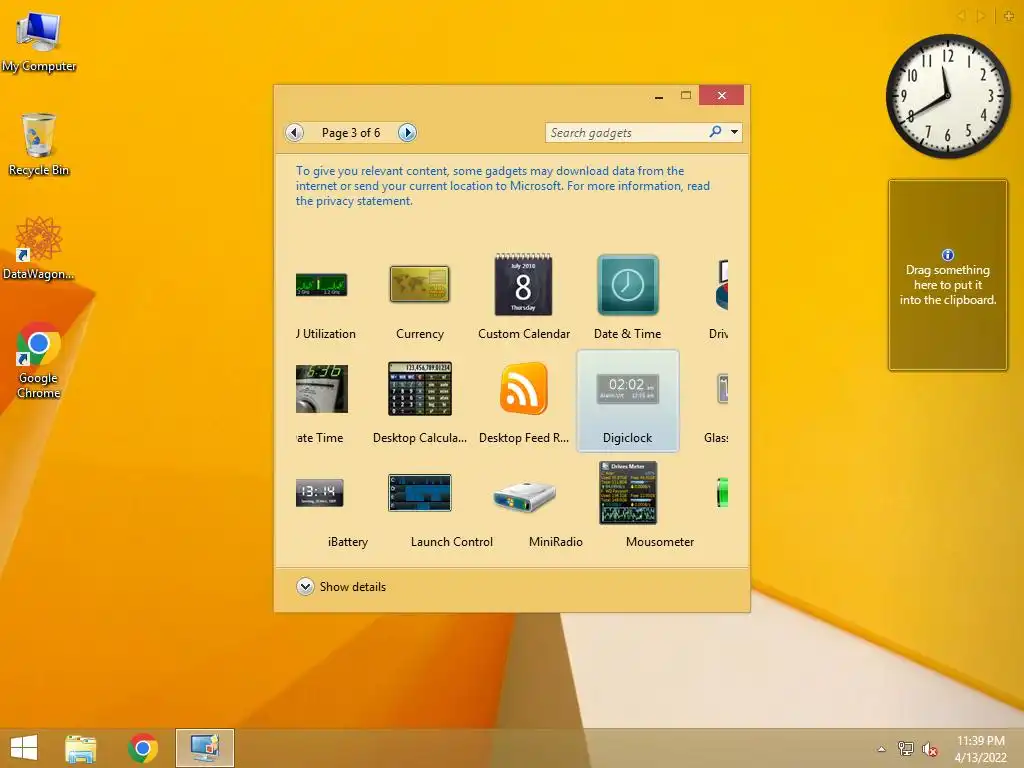This screenshot has height=768, width=1024.
Task: Open the privacy statement link text
Action: pos(353,201)
